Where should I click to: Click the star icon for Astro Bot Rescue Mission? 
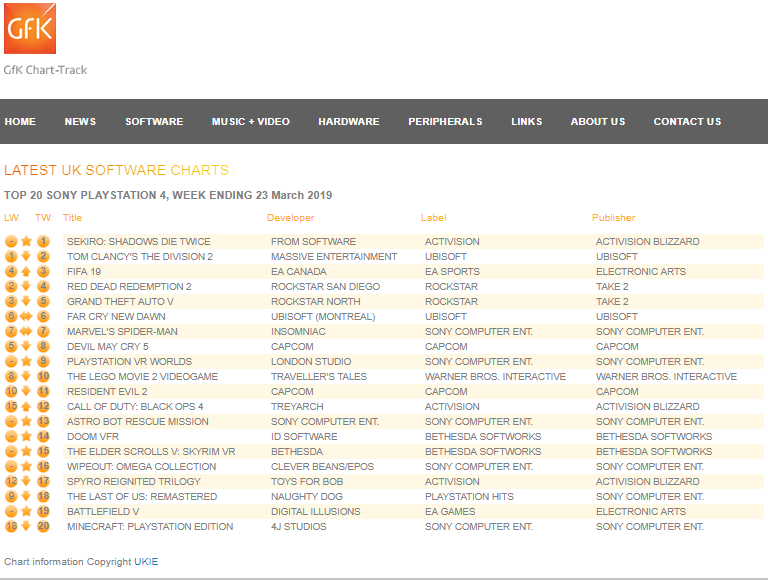[26, 421]
